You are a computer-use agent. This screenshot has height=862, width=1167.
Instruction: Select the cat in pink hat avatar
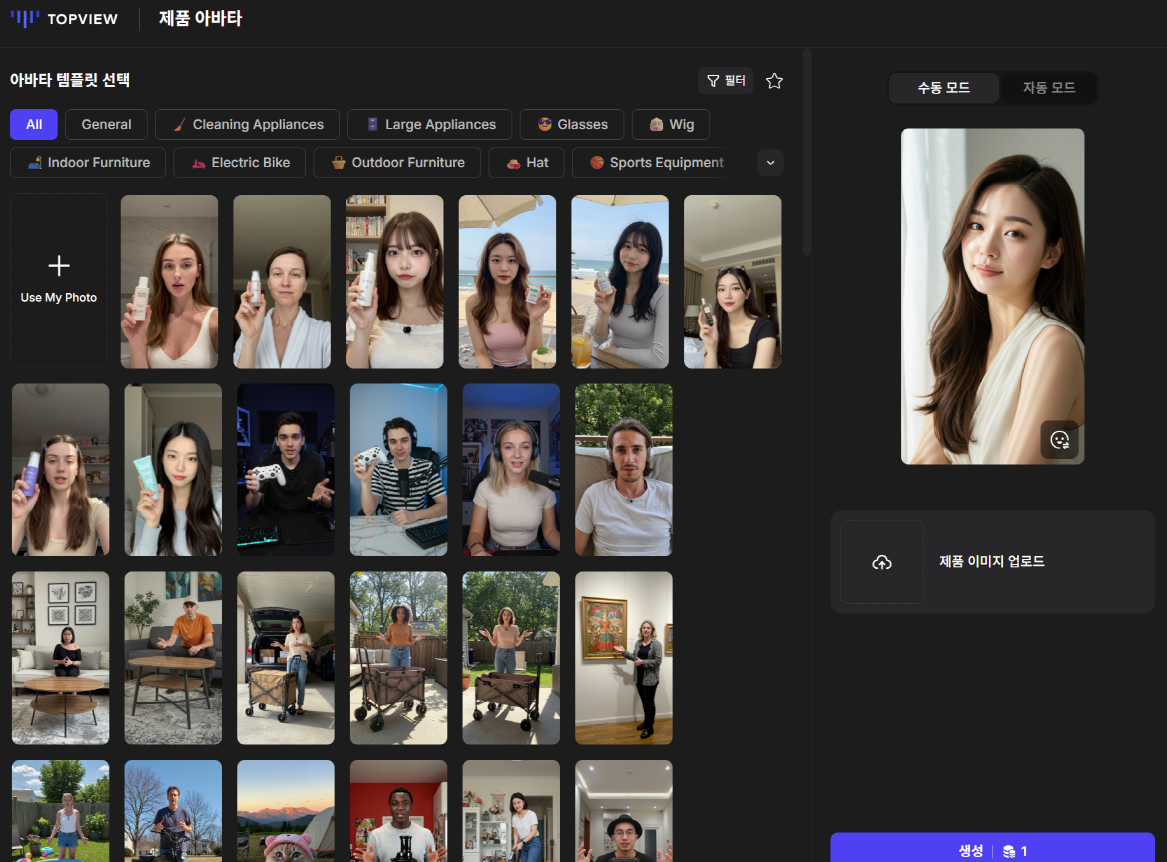click(286, 811)
